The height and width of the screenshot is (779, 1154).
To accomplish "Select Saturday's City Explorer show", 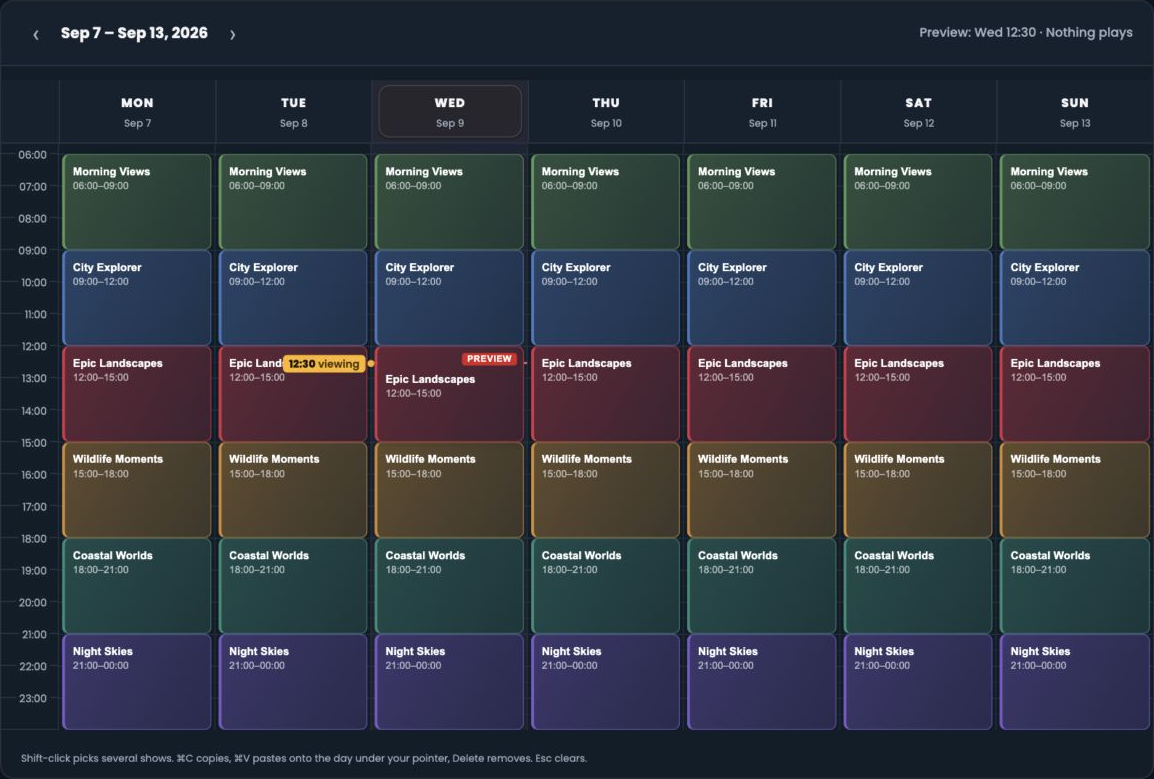I will click(x=918, y=297).
